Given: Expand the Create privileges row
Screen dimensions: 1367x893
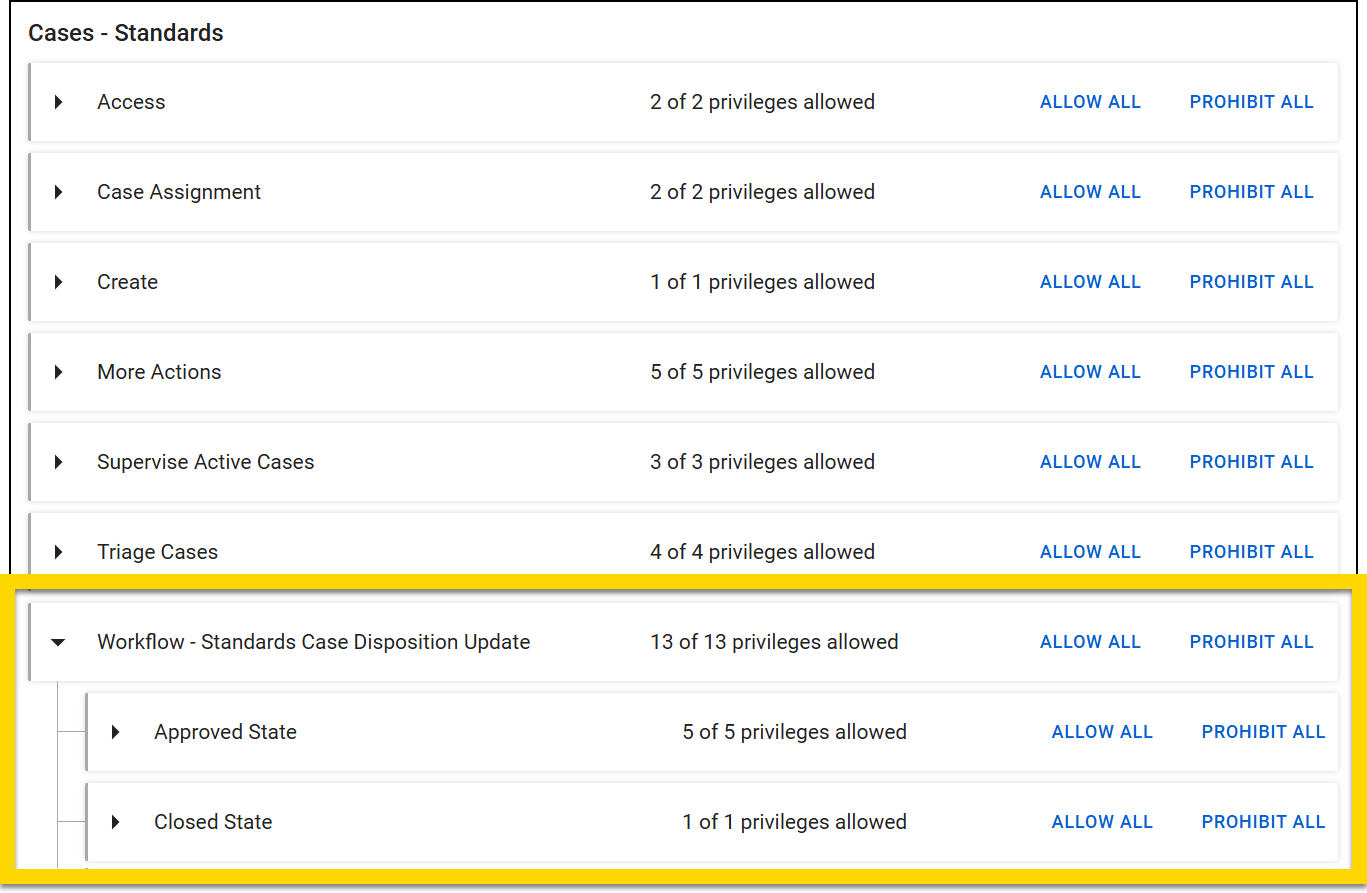Looking at the screenshot, I should [57, 281].
